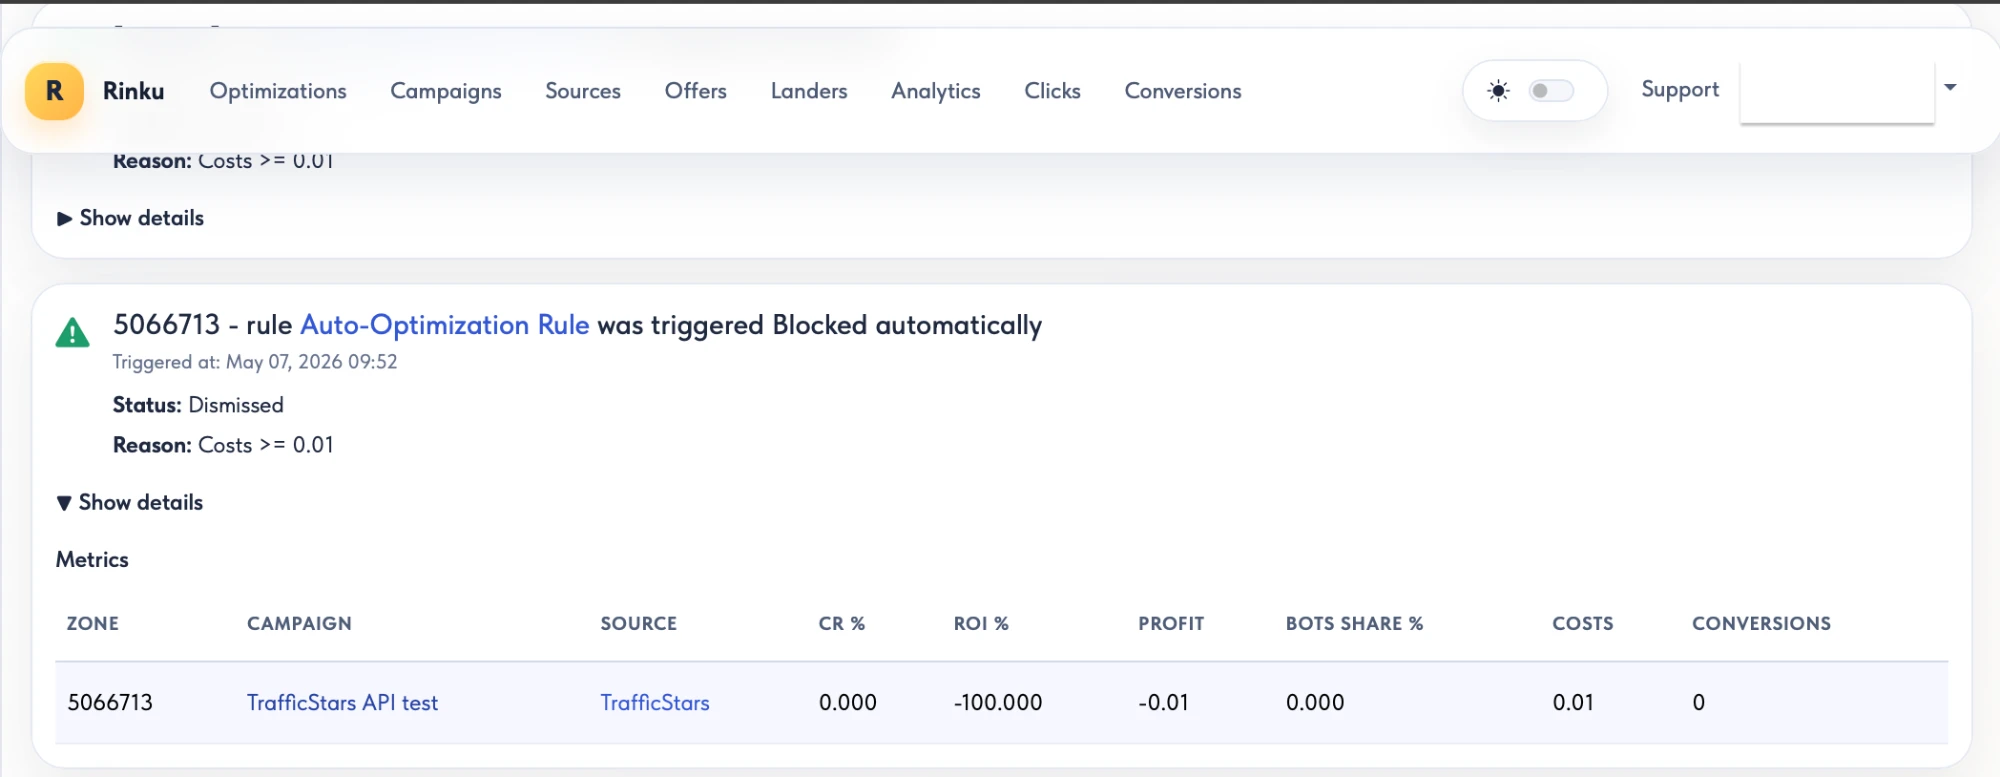2000x777 pixels.
Task: Click the blank account name field
Action: 1837,91
